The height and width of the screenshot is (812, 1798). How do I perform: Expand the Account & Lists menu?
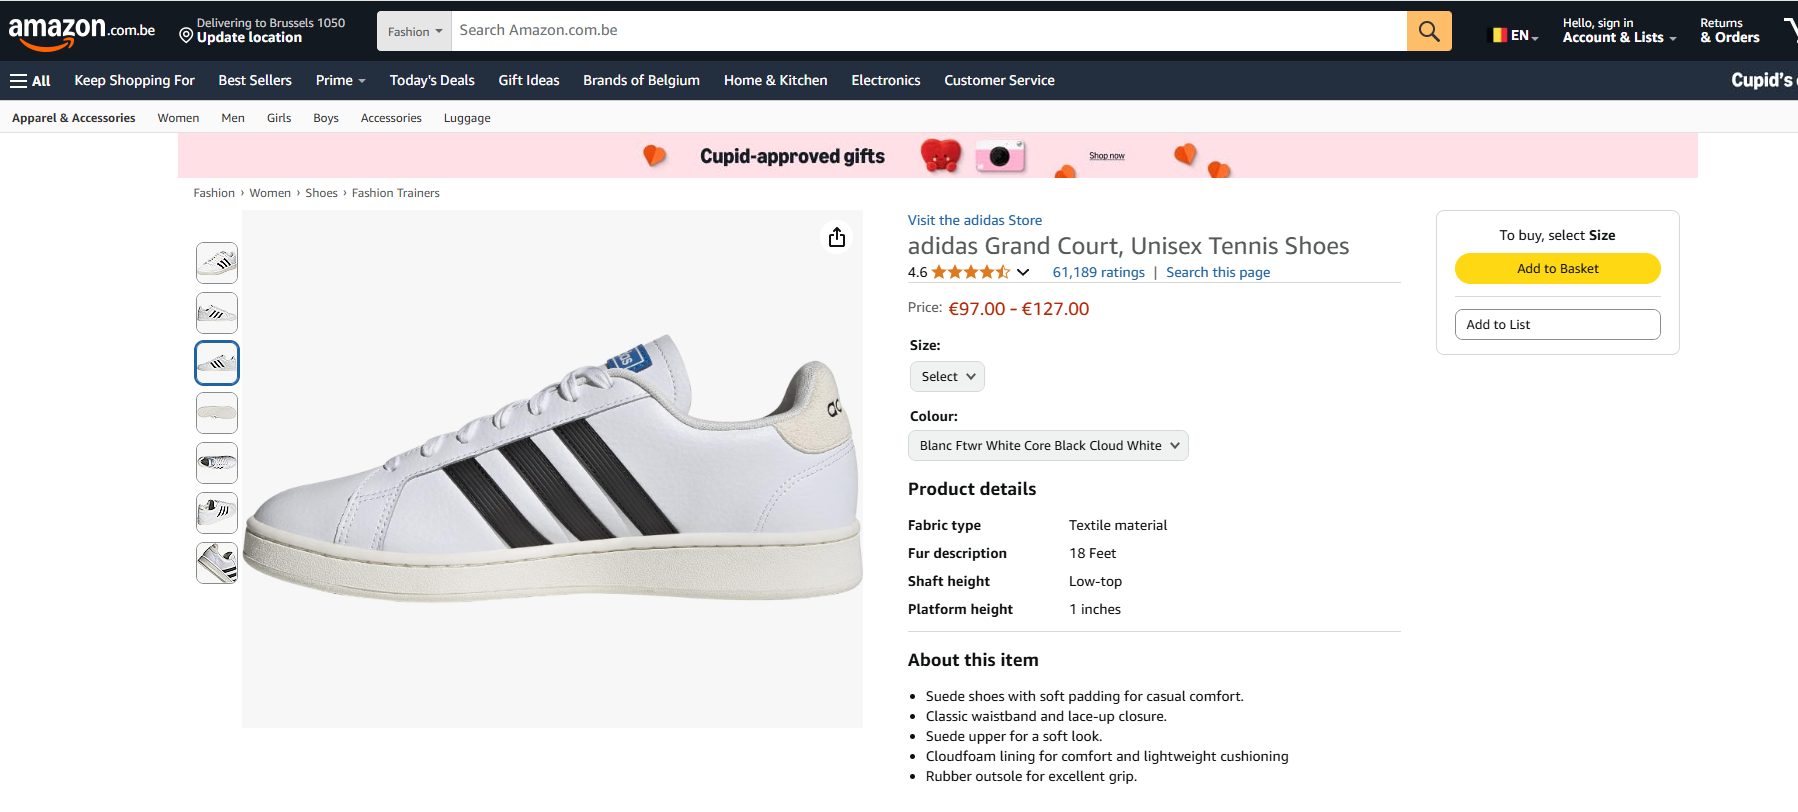pos(1619,37)
